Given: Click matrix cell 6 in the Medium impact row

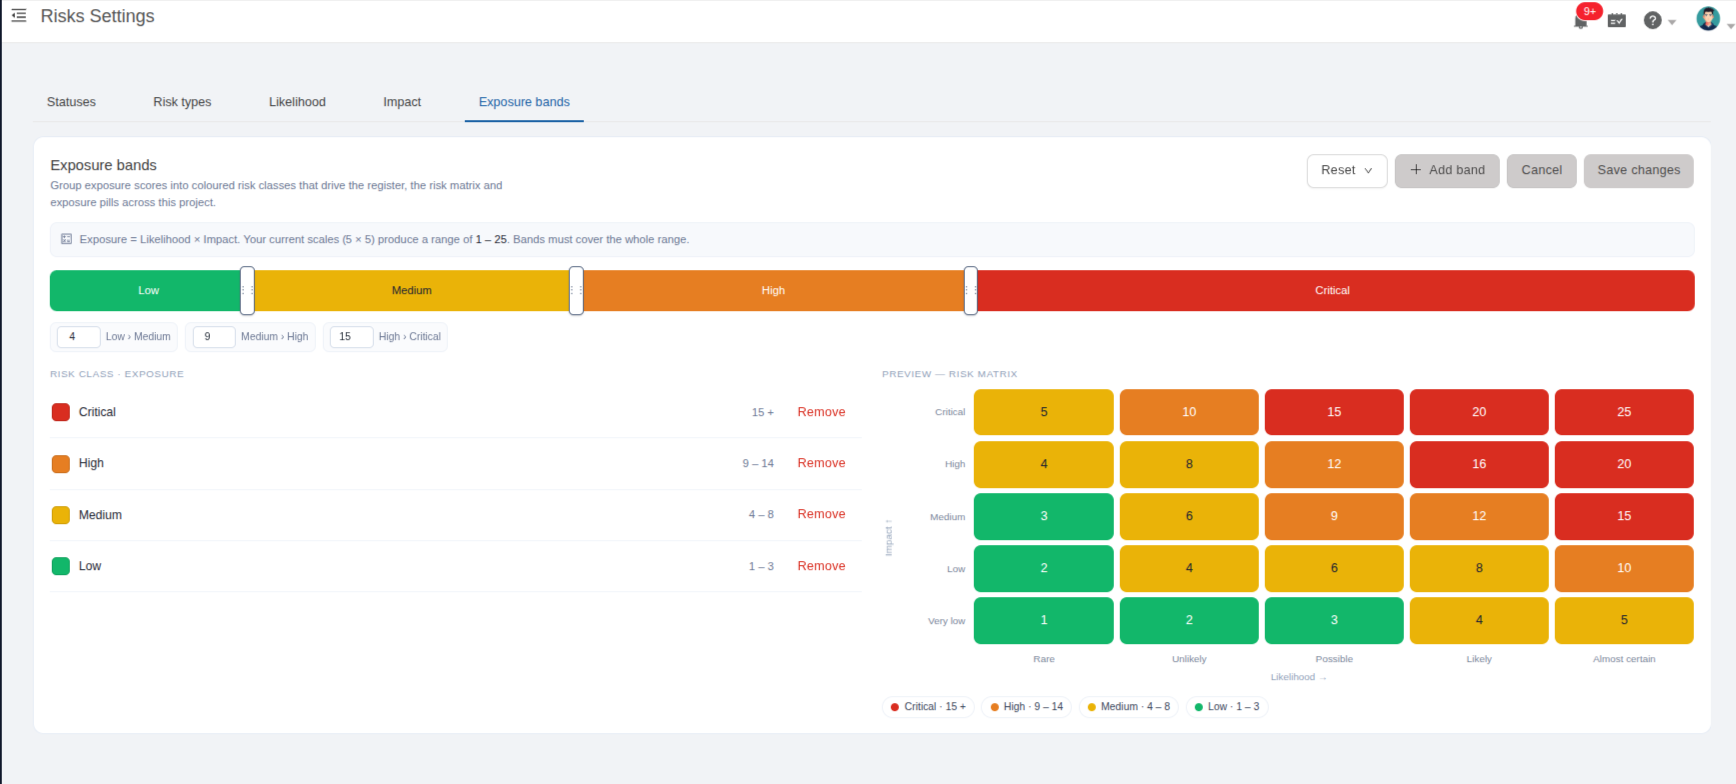Looking at the screenshot, I should click(x=1189, y=516).
